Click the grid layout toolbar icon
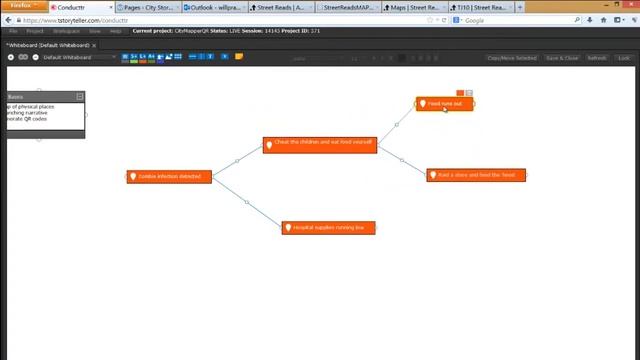This screenshot has width=640, height=360. click(x=178, y=57)
